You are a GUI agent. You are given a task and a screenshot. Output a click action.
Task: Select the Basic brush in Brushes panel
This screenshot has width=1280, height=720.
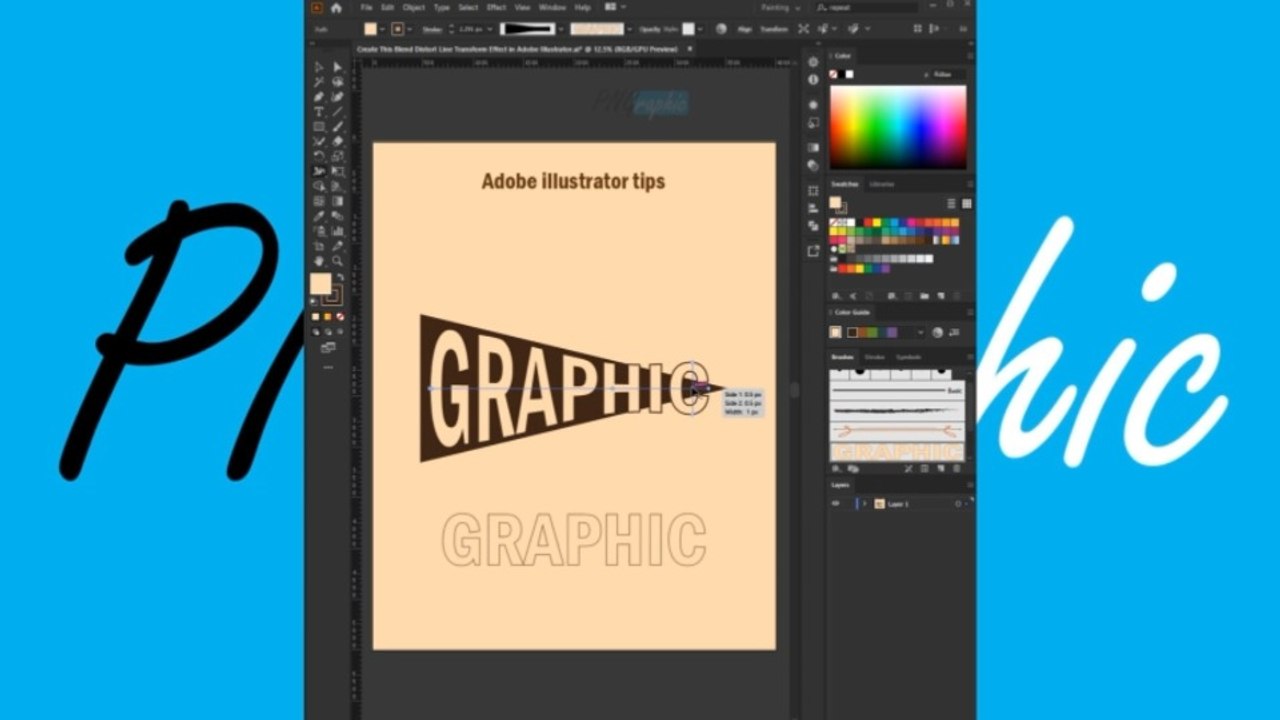point(897,390)
